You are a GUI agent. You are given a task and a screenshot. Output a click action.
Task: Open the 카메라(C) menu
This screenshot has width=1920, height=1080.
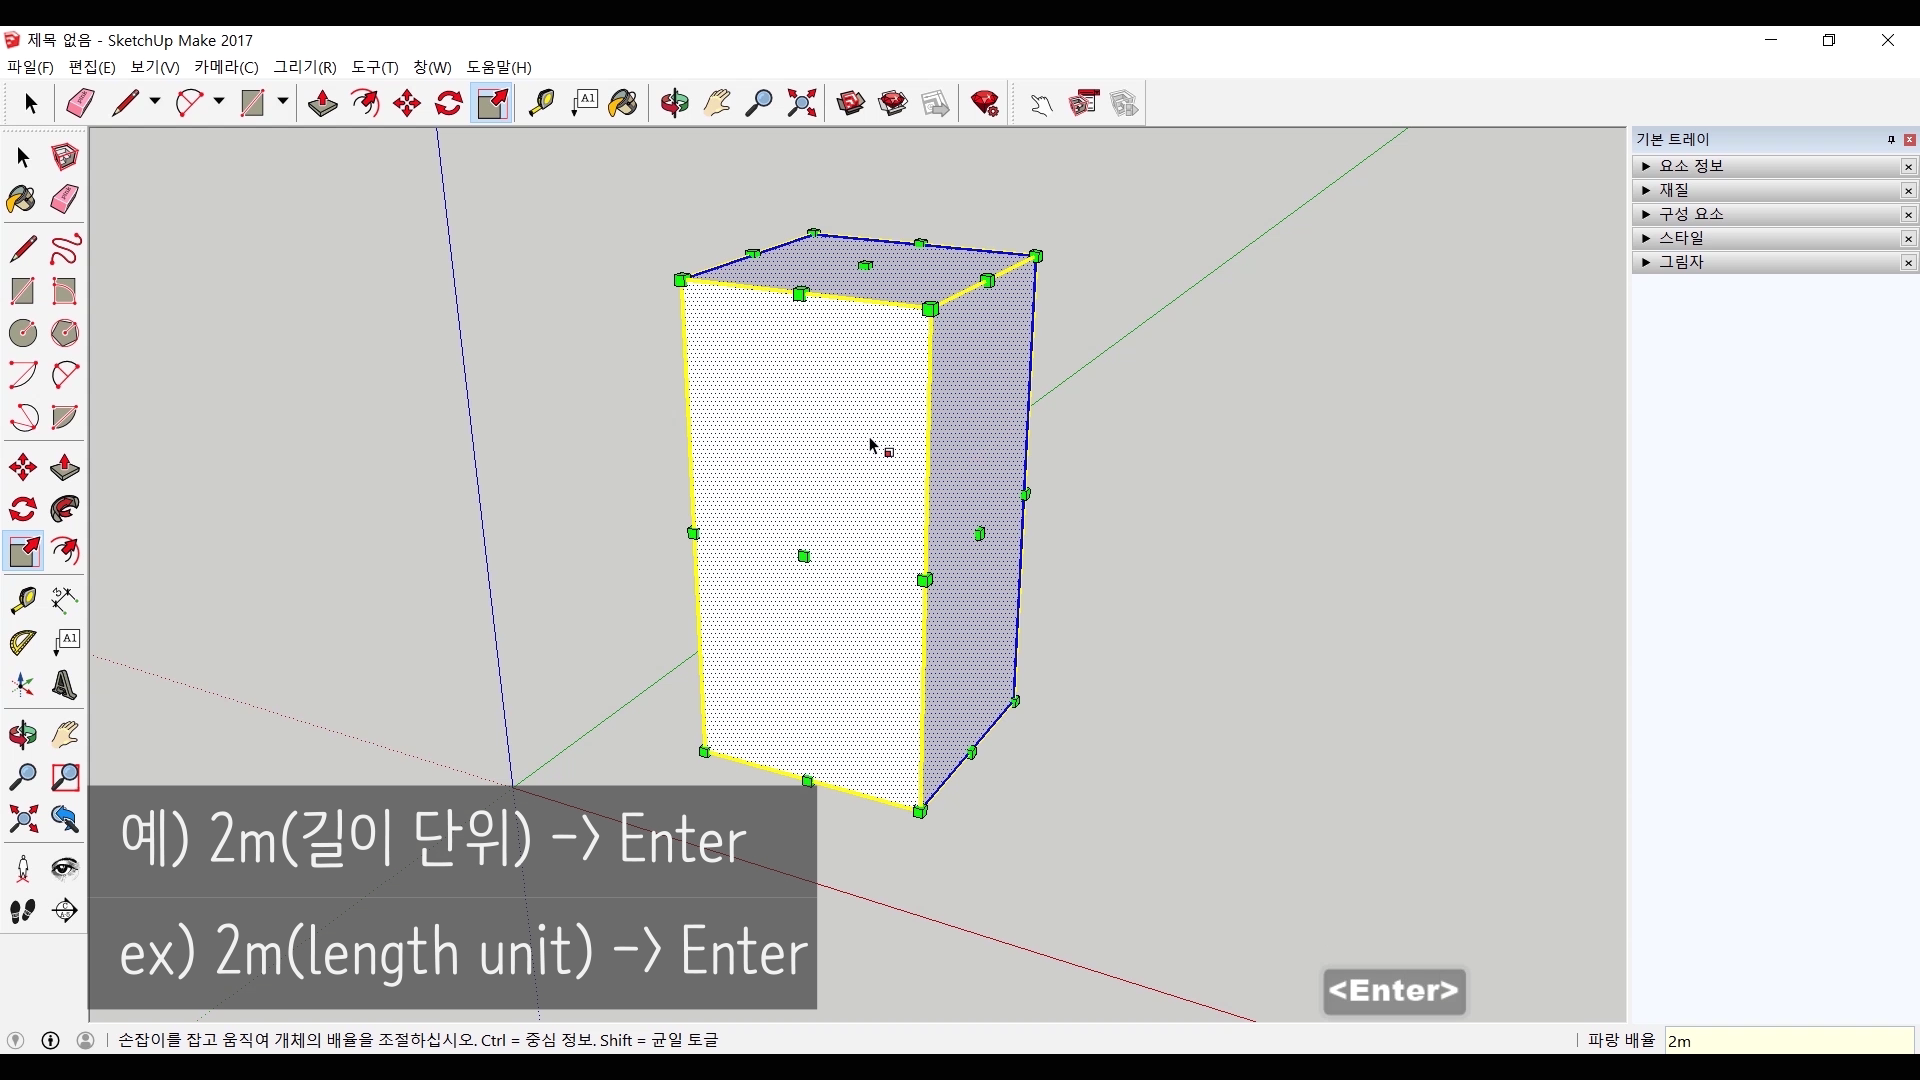[226, 67]
